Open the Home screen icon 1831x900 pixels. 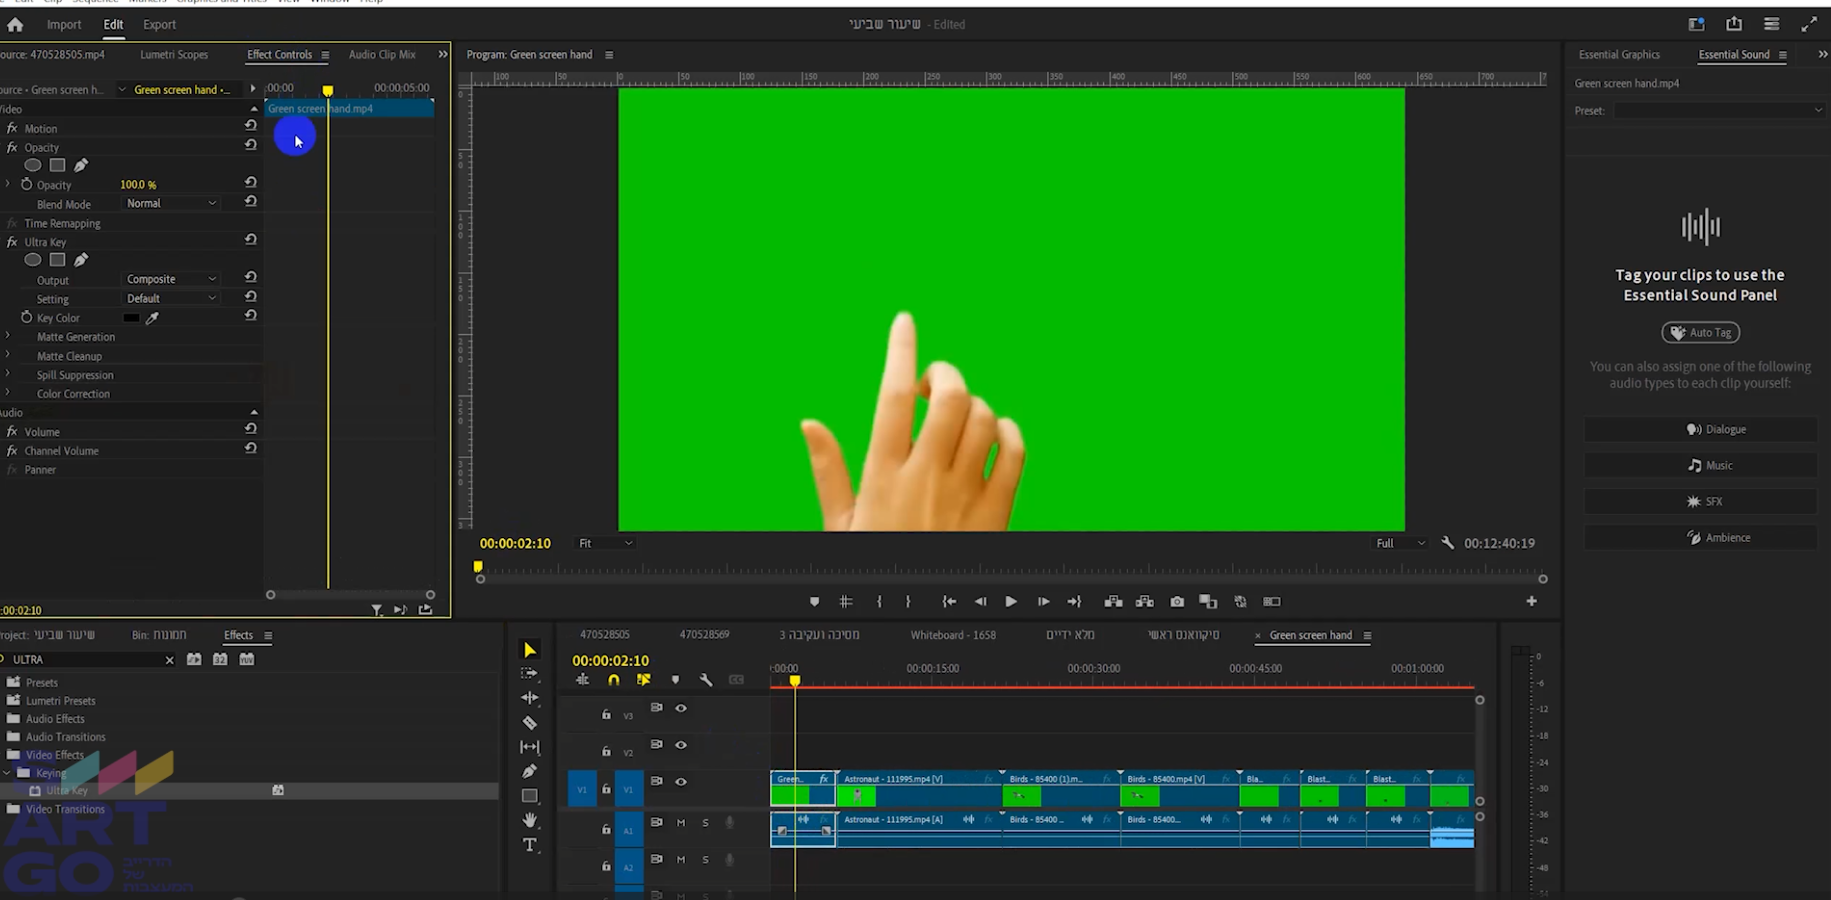15,25
